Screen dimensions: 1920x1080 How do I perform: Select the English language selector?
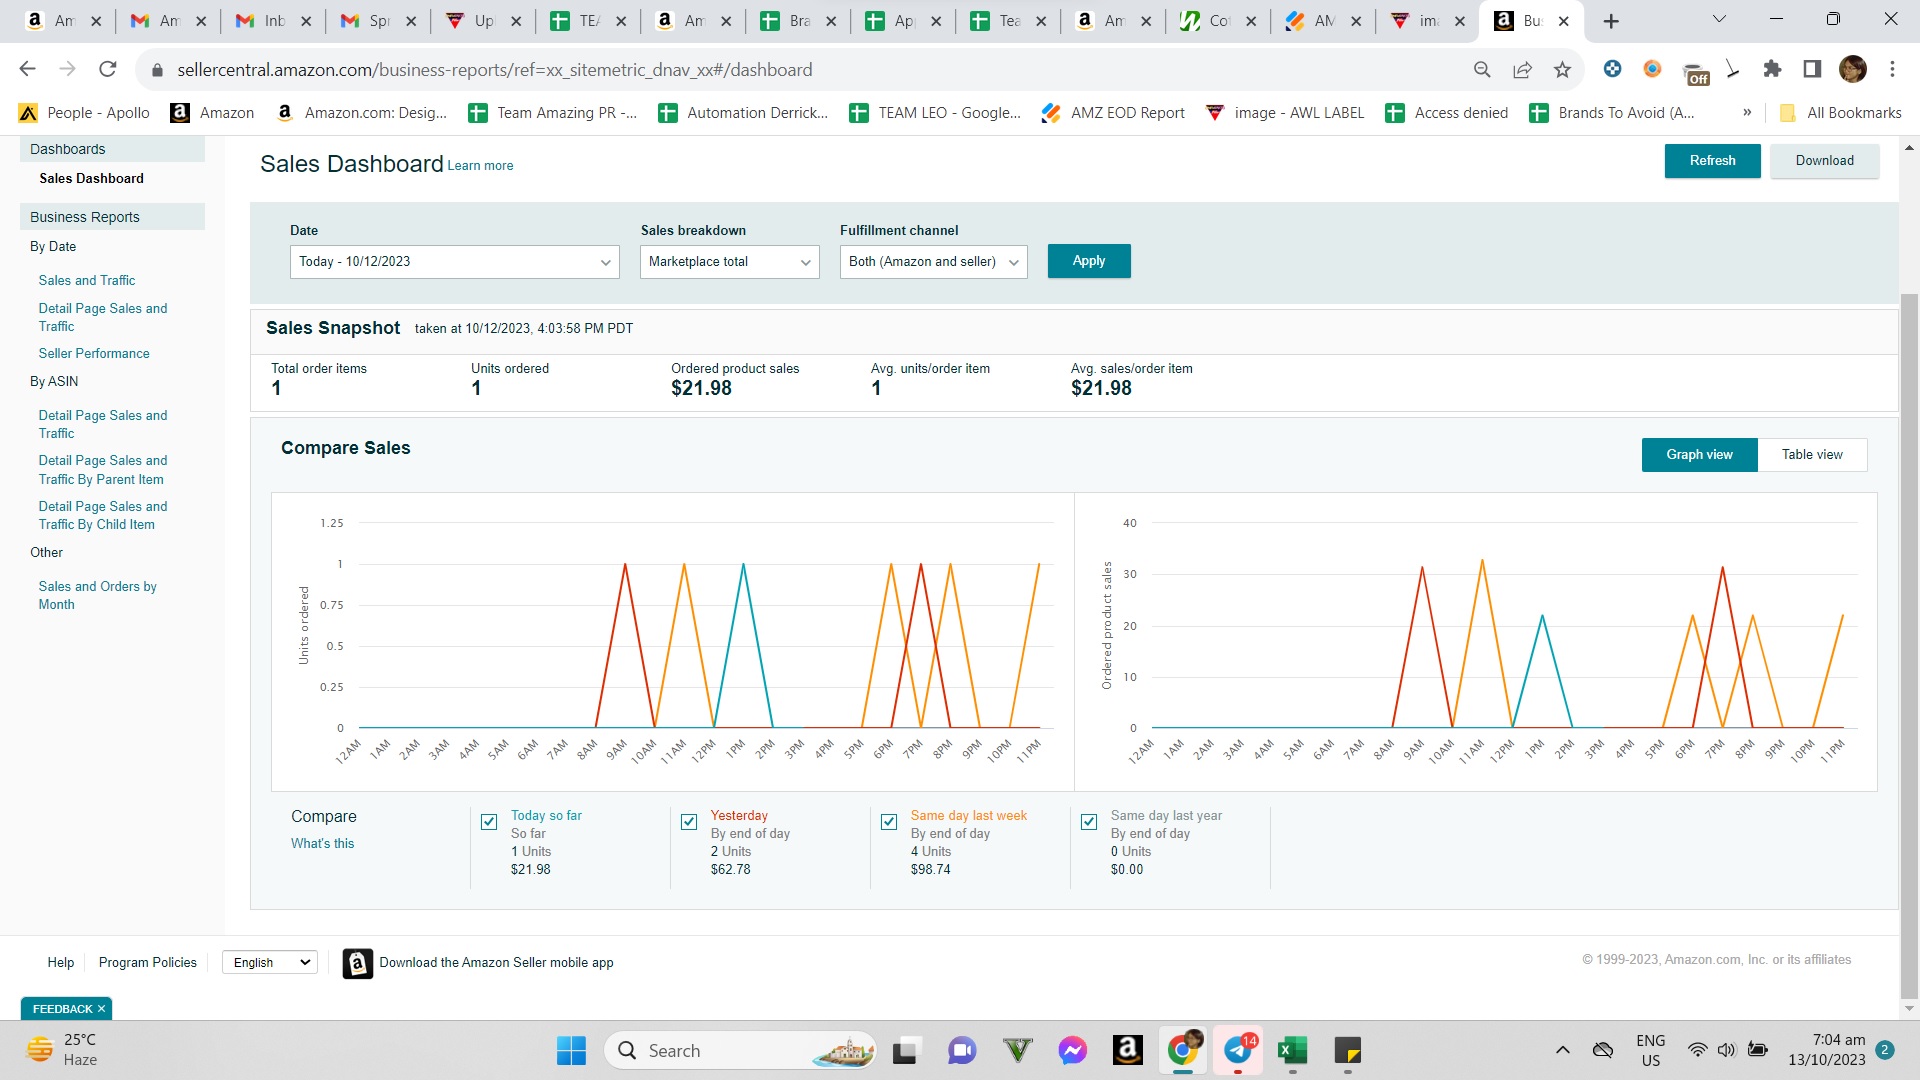270,963
